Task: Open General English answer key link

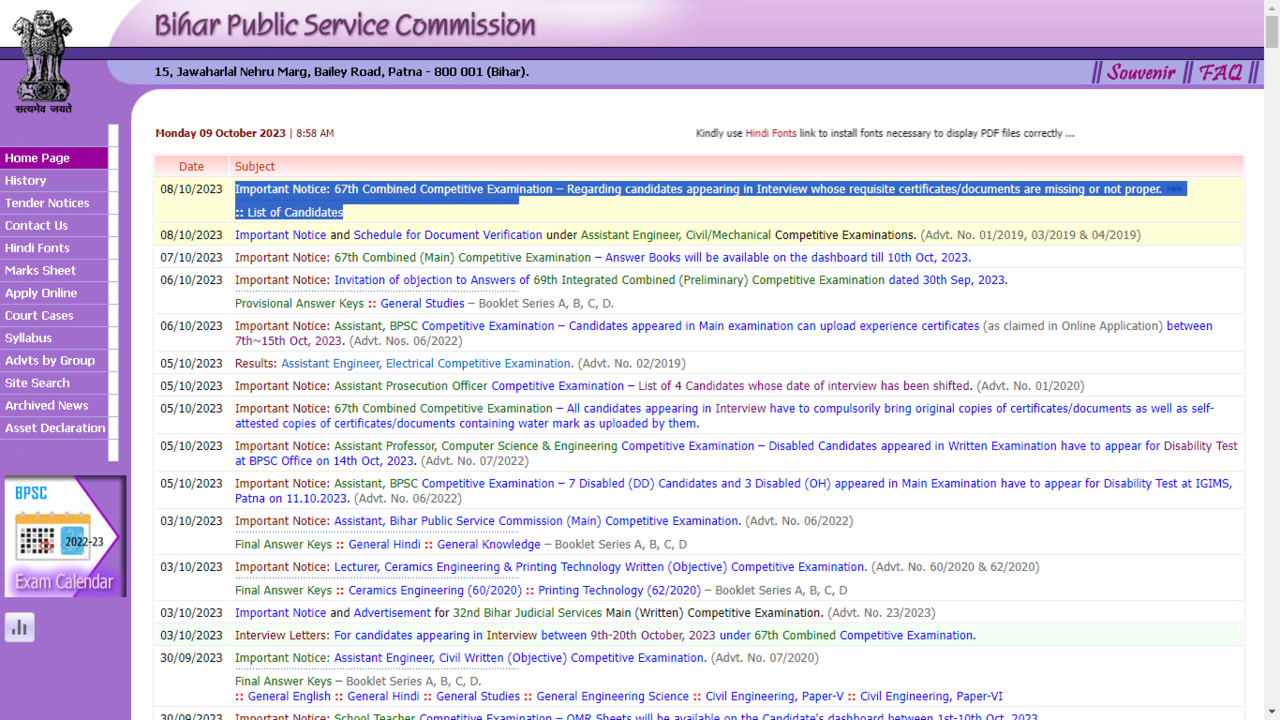Action: point(289,697)
